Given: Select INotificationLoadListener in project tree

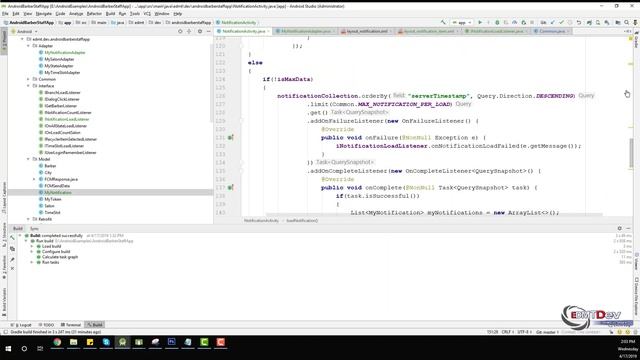Looking at the screenshot, I should (x=67, y=119).
